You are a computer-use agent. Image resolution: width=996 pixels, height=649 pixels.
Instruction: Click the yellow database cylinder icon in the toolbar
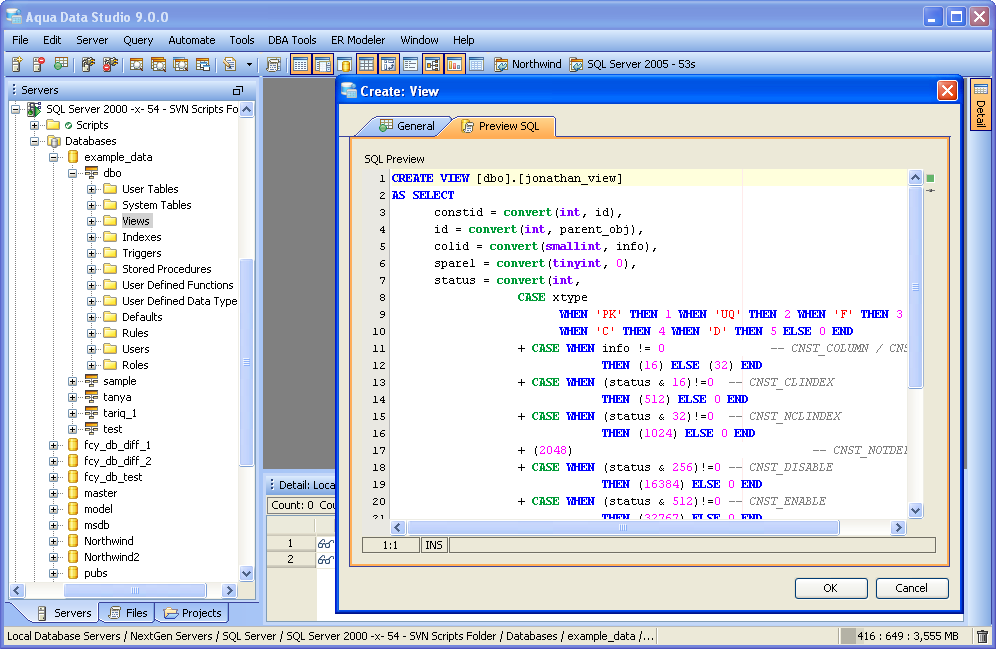tap(344, 64)
